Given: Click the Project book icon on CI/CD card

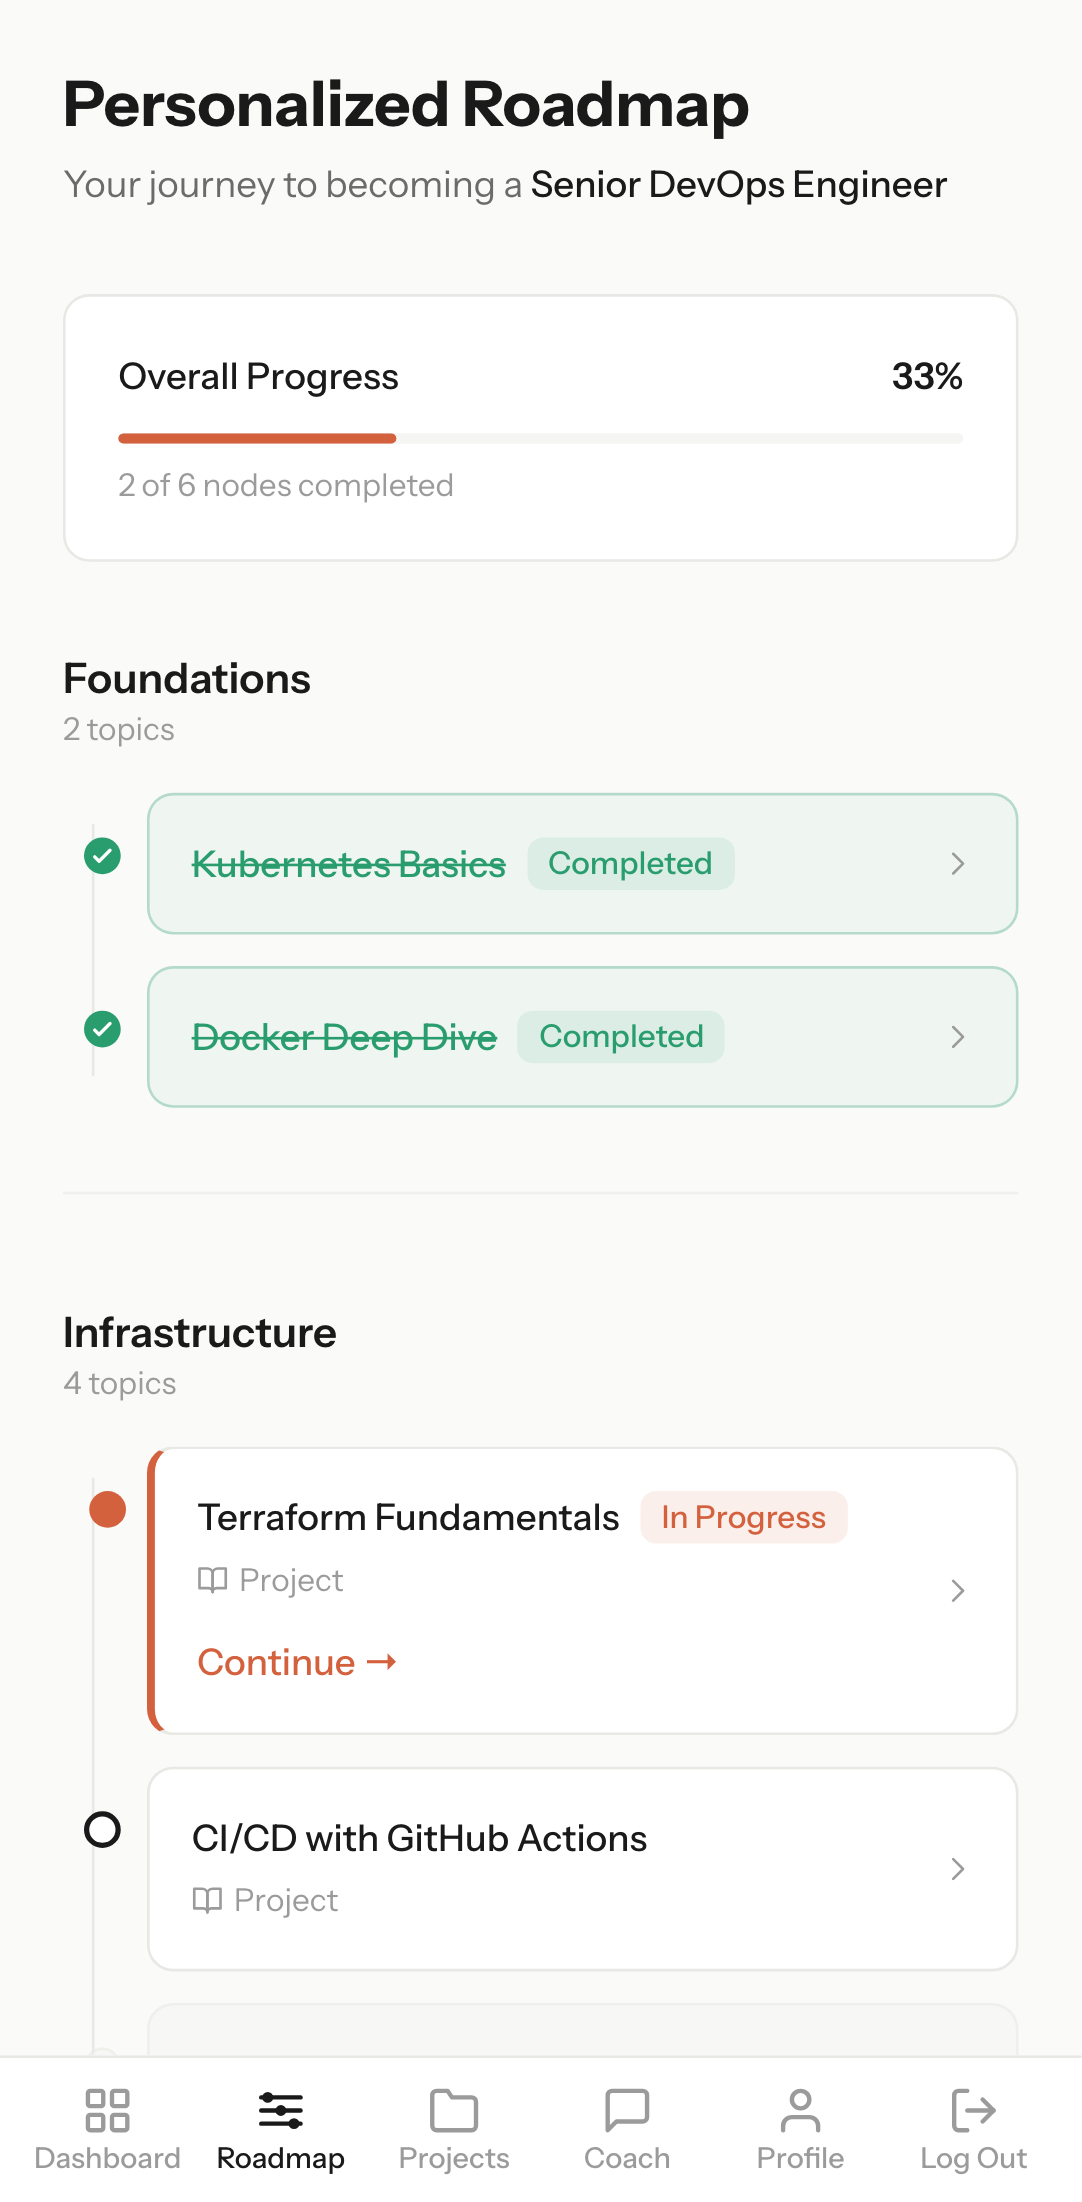Looking at the screenshot, I should pyautogui.click(x=211, y=1899).
